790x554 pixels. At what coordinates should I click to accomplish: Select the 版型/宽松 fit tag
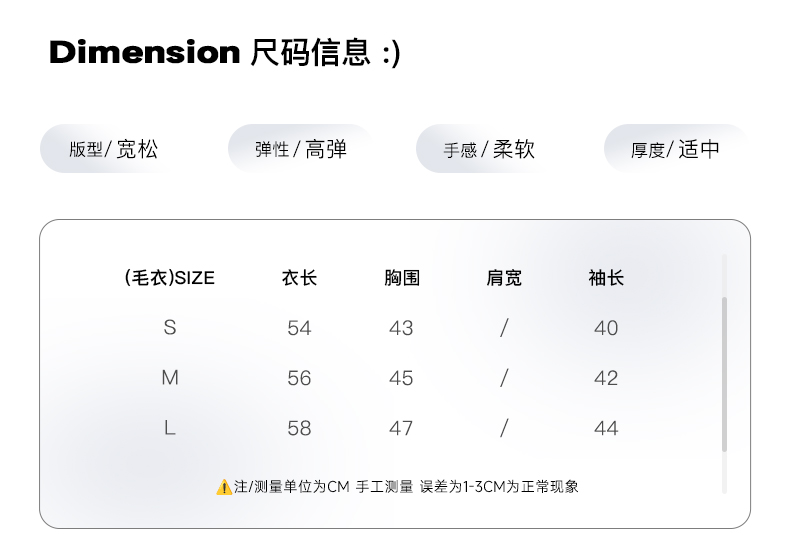pos(113,149)
